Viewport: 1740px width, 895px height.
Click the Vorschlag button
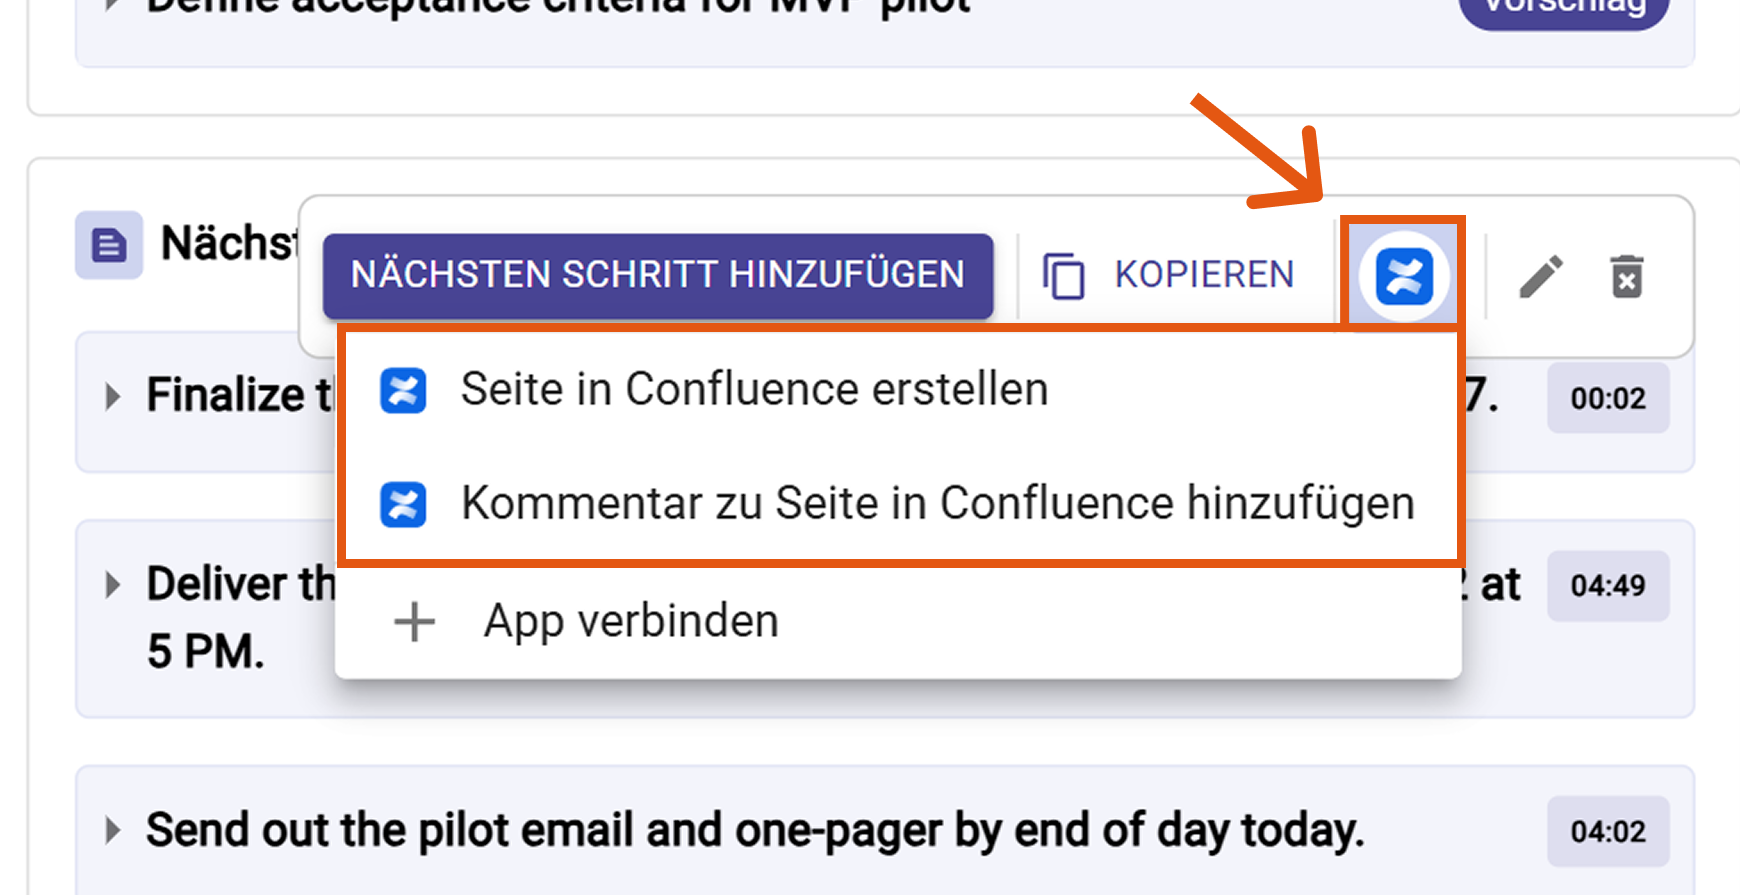click(x=1563, y=8)
